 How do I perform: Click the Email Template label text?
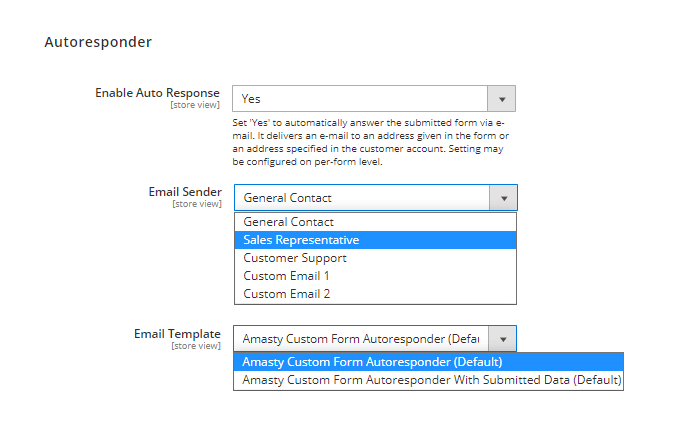pyautogui.click(x=177, y=334)
